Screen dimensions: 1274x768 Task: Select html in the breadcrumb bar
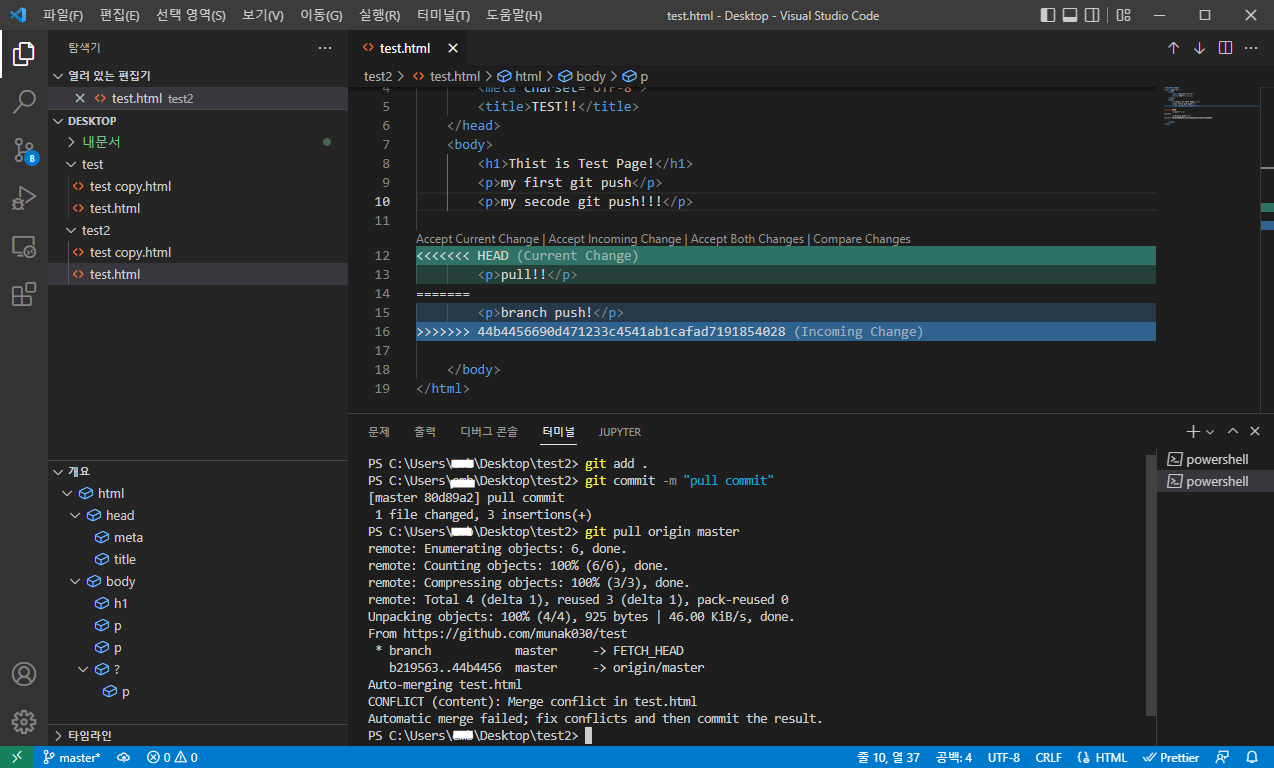click(x=519, y=76)
